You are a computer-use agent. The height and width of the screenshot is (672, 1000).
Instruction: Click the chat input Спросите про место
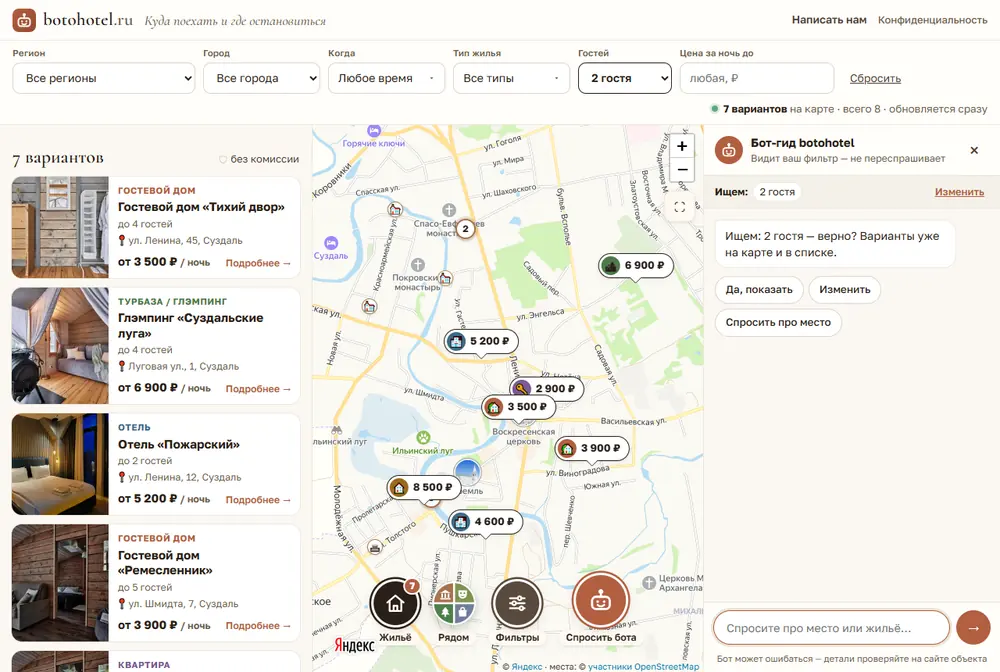pyautogui.click(x=832, y=628)
